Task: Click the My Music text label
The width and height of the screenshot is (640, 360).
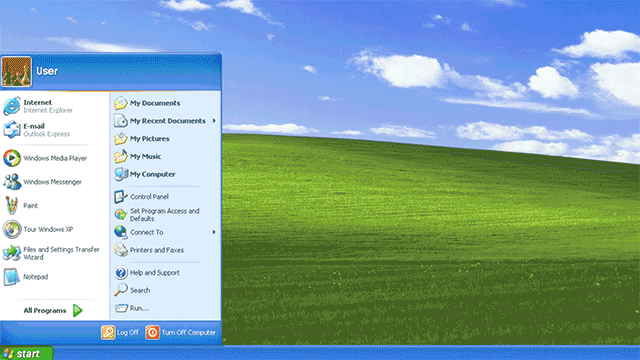Action: (145, 156)
